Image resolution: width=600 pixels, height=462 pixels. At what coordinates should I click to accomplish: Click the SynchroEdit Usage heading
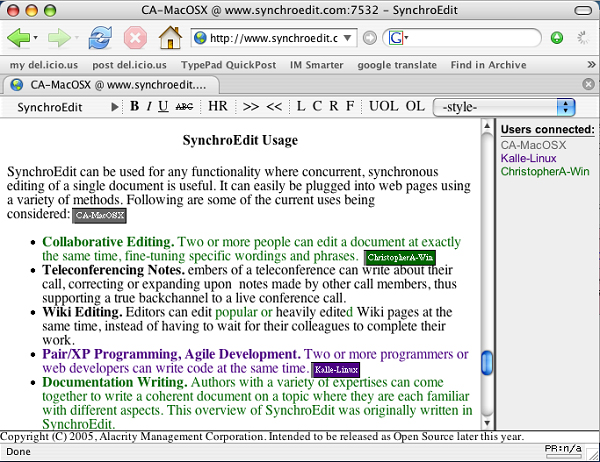click(x=240, y=140)
